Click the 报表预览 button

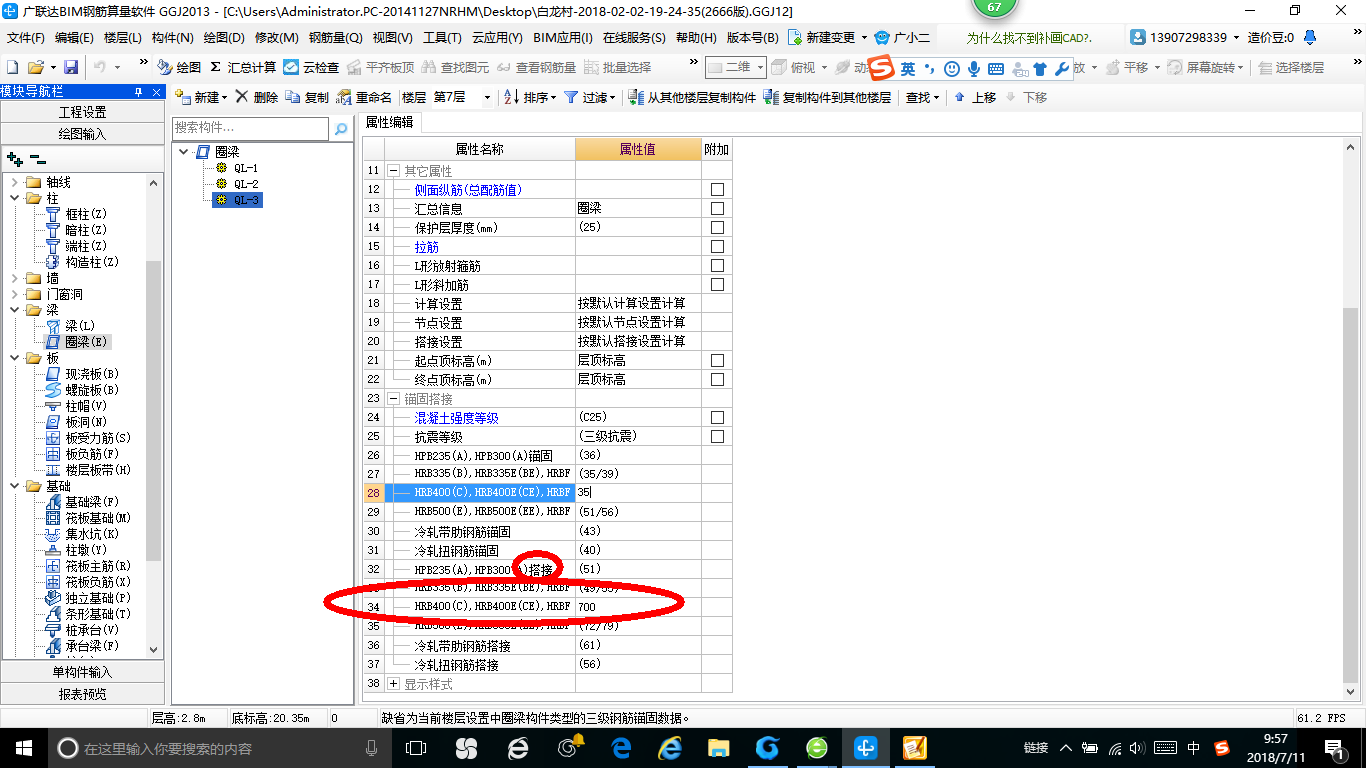82,694
